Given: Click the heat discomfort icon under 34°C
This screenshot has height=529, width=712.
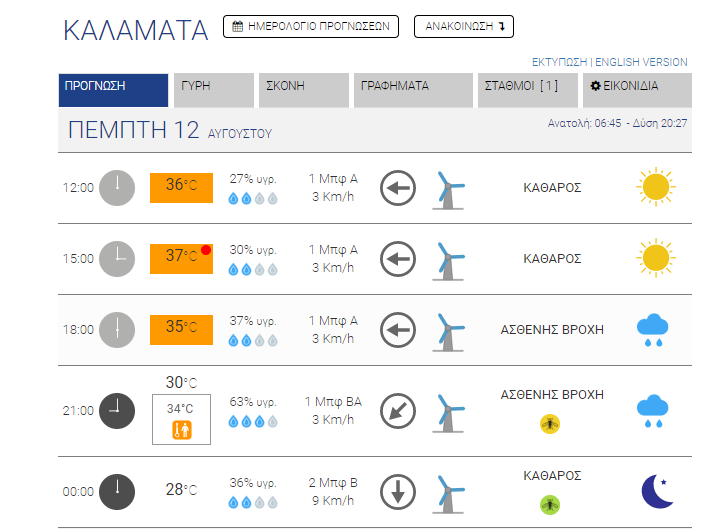Looking at the screenshot, I should (182, 430).
